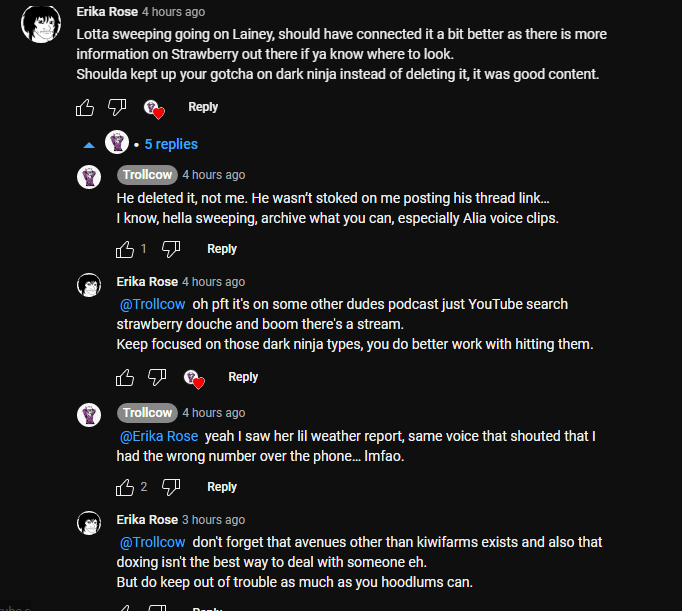Reply to Trollcow's 'He deleted it' comment
The height and width of the screenshot is (611, 682).
pos(222,249)
